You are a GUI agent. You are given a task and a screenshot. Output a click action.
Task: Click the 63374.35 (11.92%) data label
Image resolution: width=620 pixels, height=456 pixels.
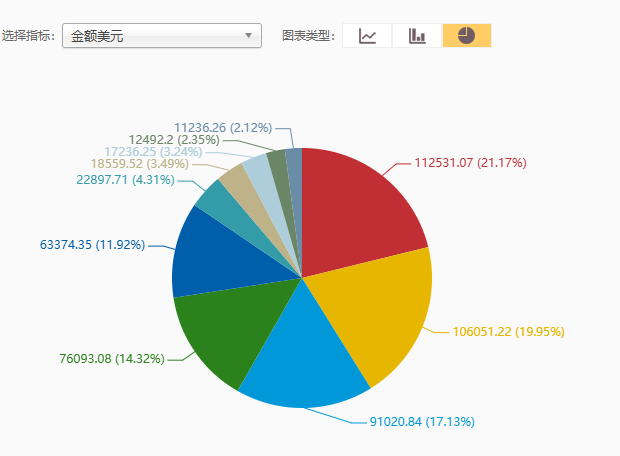click(x=93, y=244)
